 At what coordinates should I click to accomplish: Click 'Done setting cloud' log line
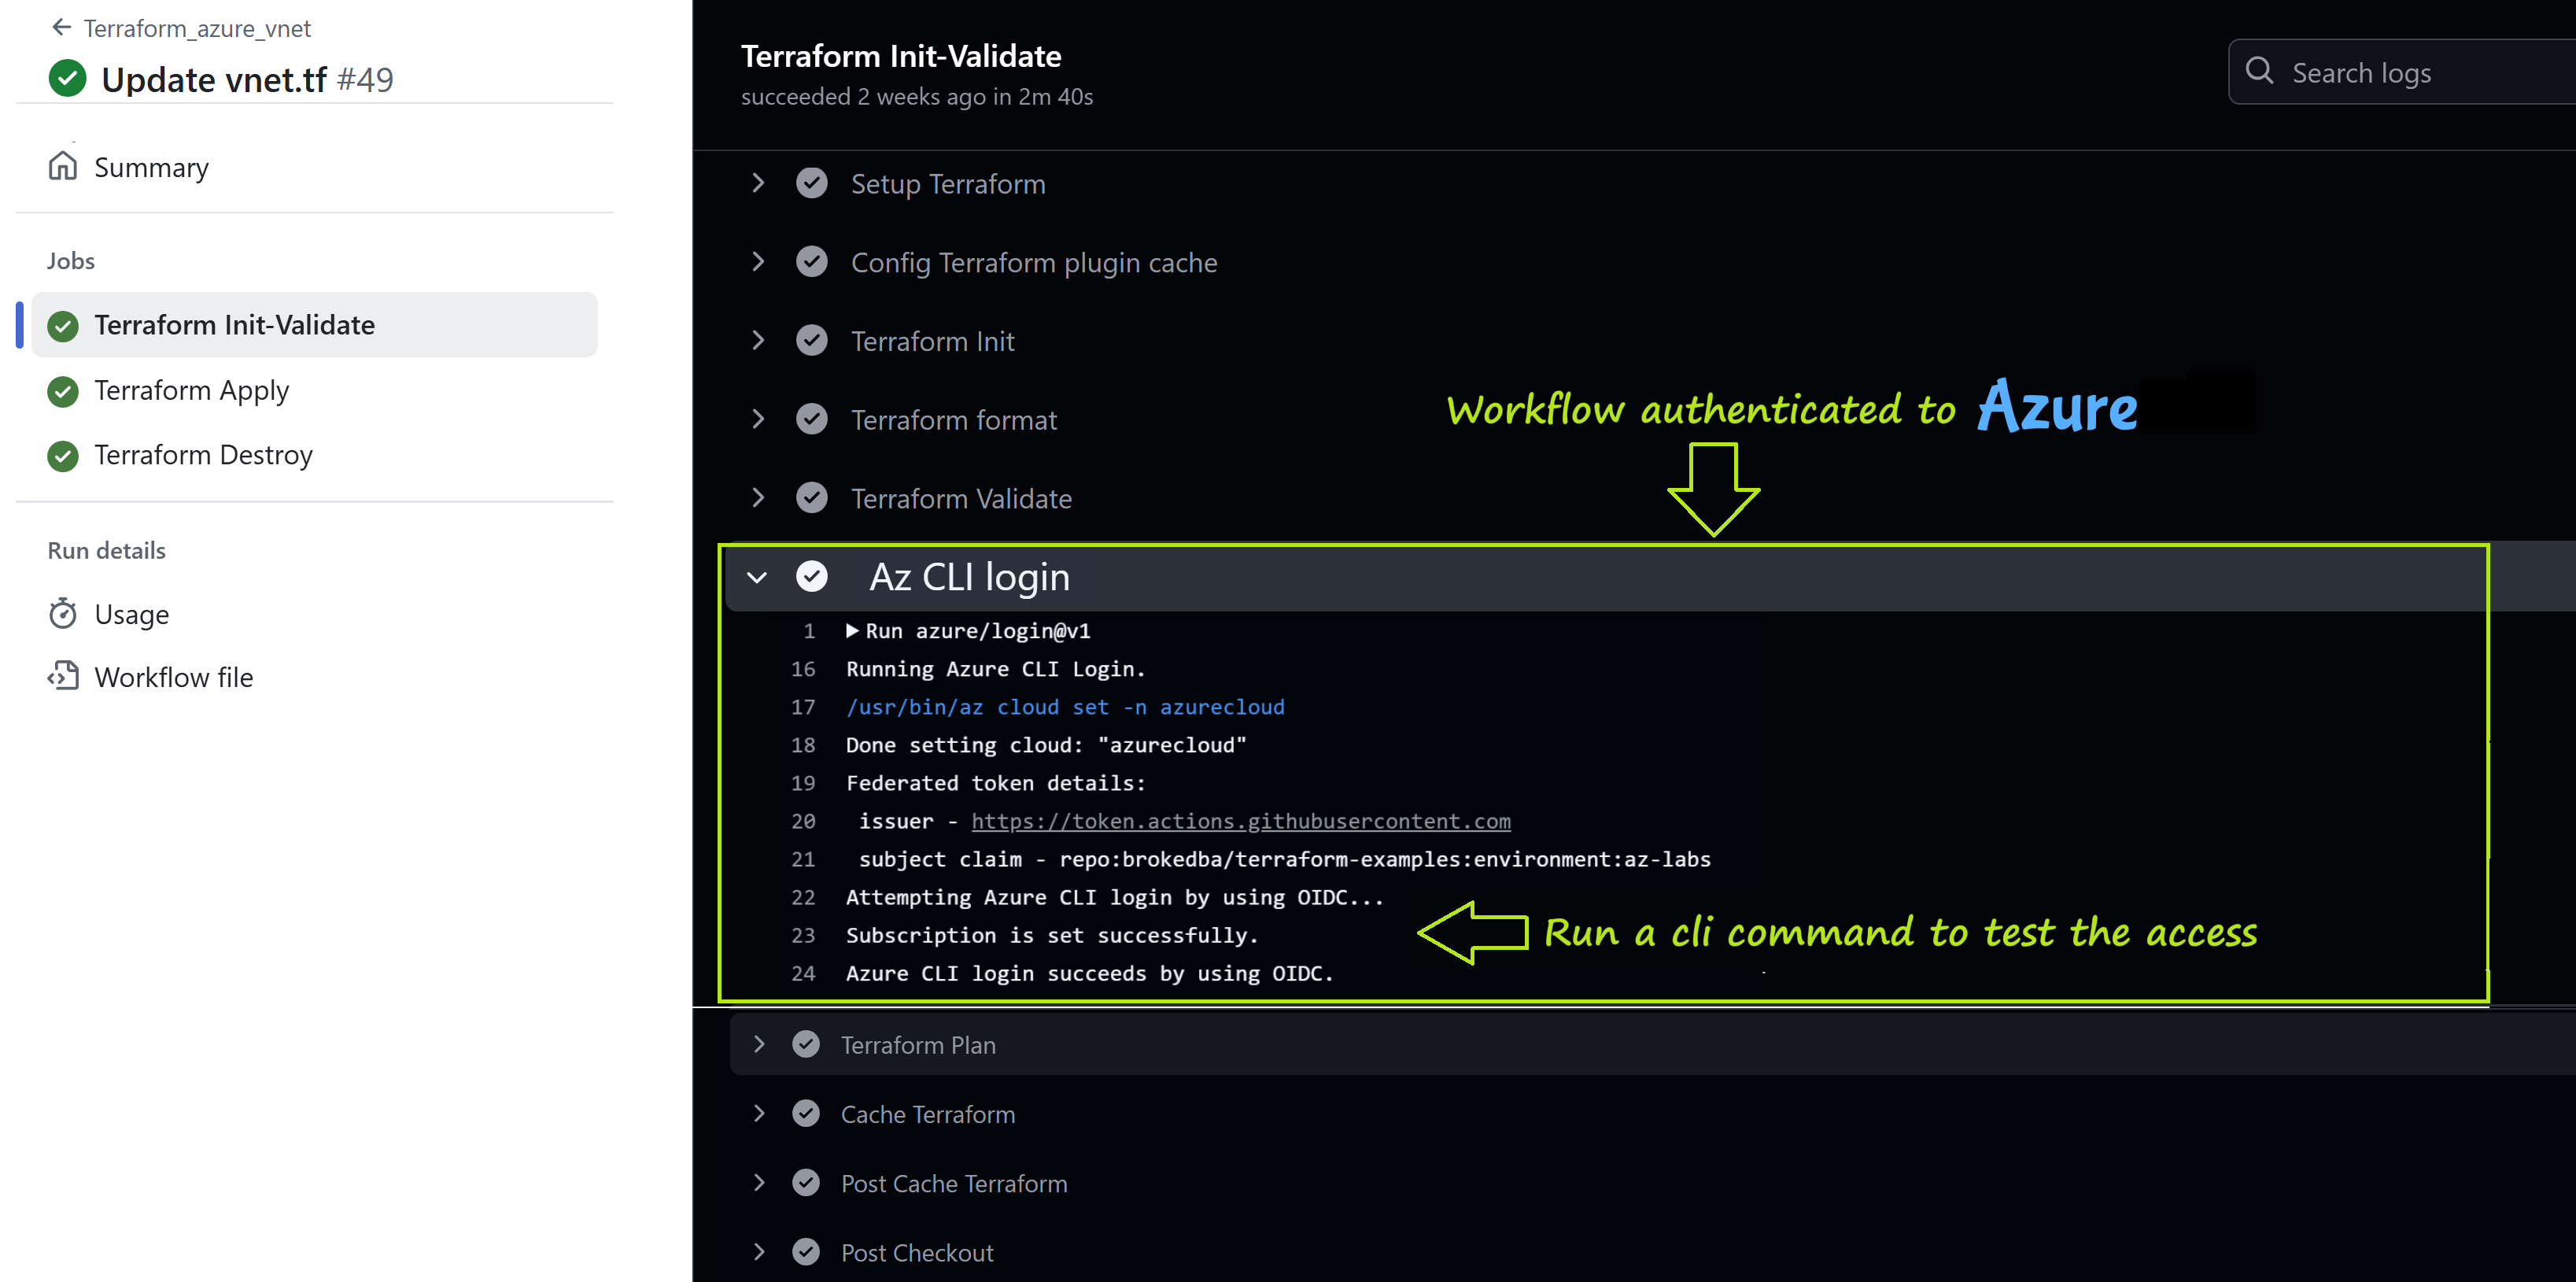1046,745
